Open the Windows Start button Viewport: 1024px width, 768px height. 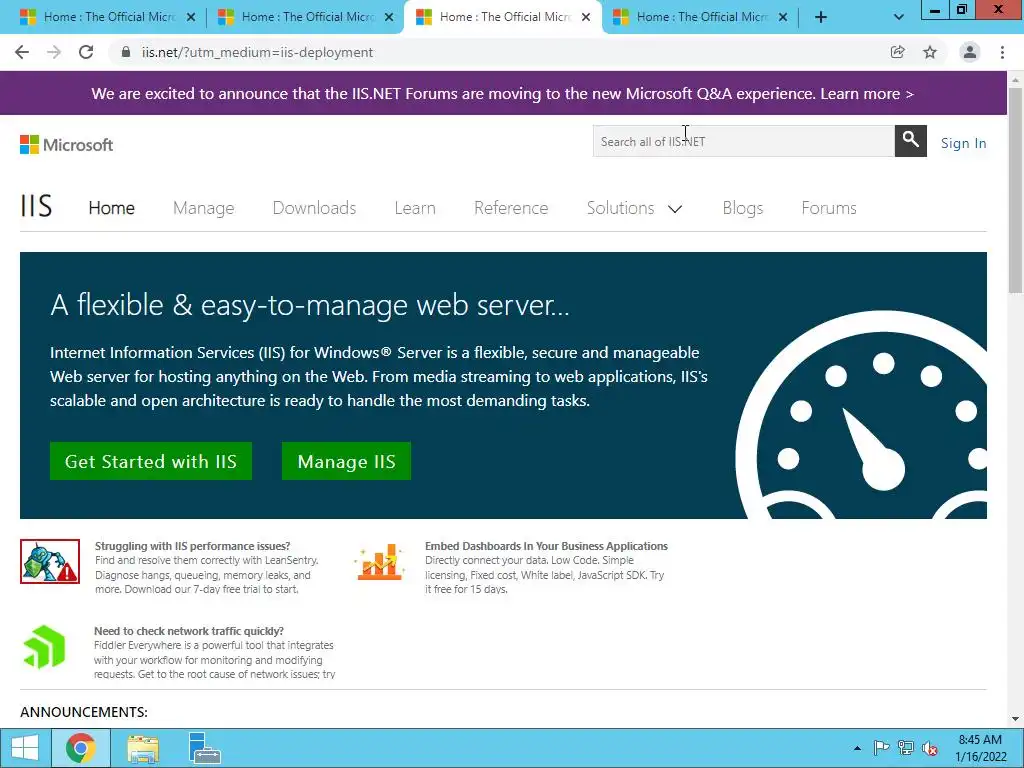(25, 748)
